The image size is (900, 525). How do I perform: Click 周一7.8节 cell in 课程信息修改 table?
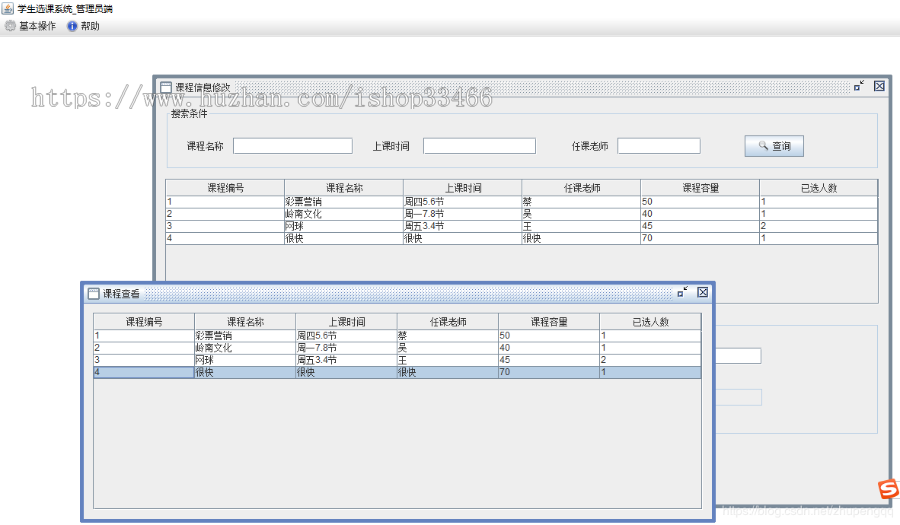[x=463, y=214]
